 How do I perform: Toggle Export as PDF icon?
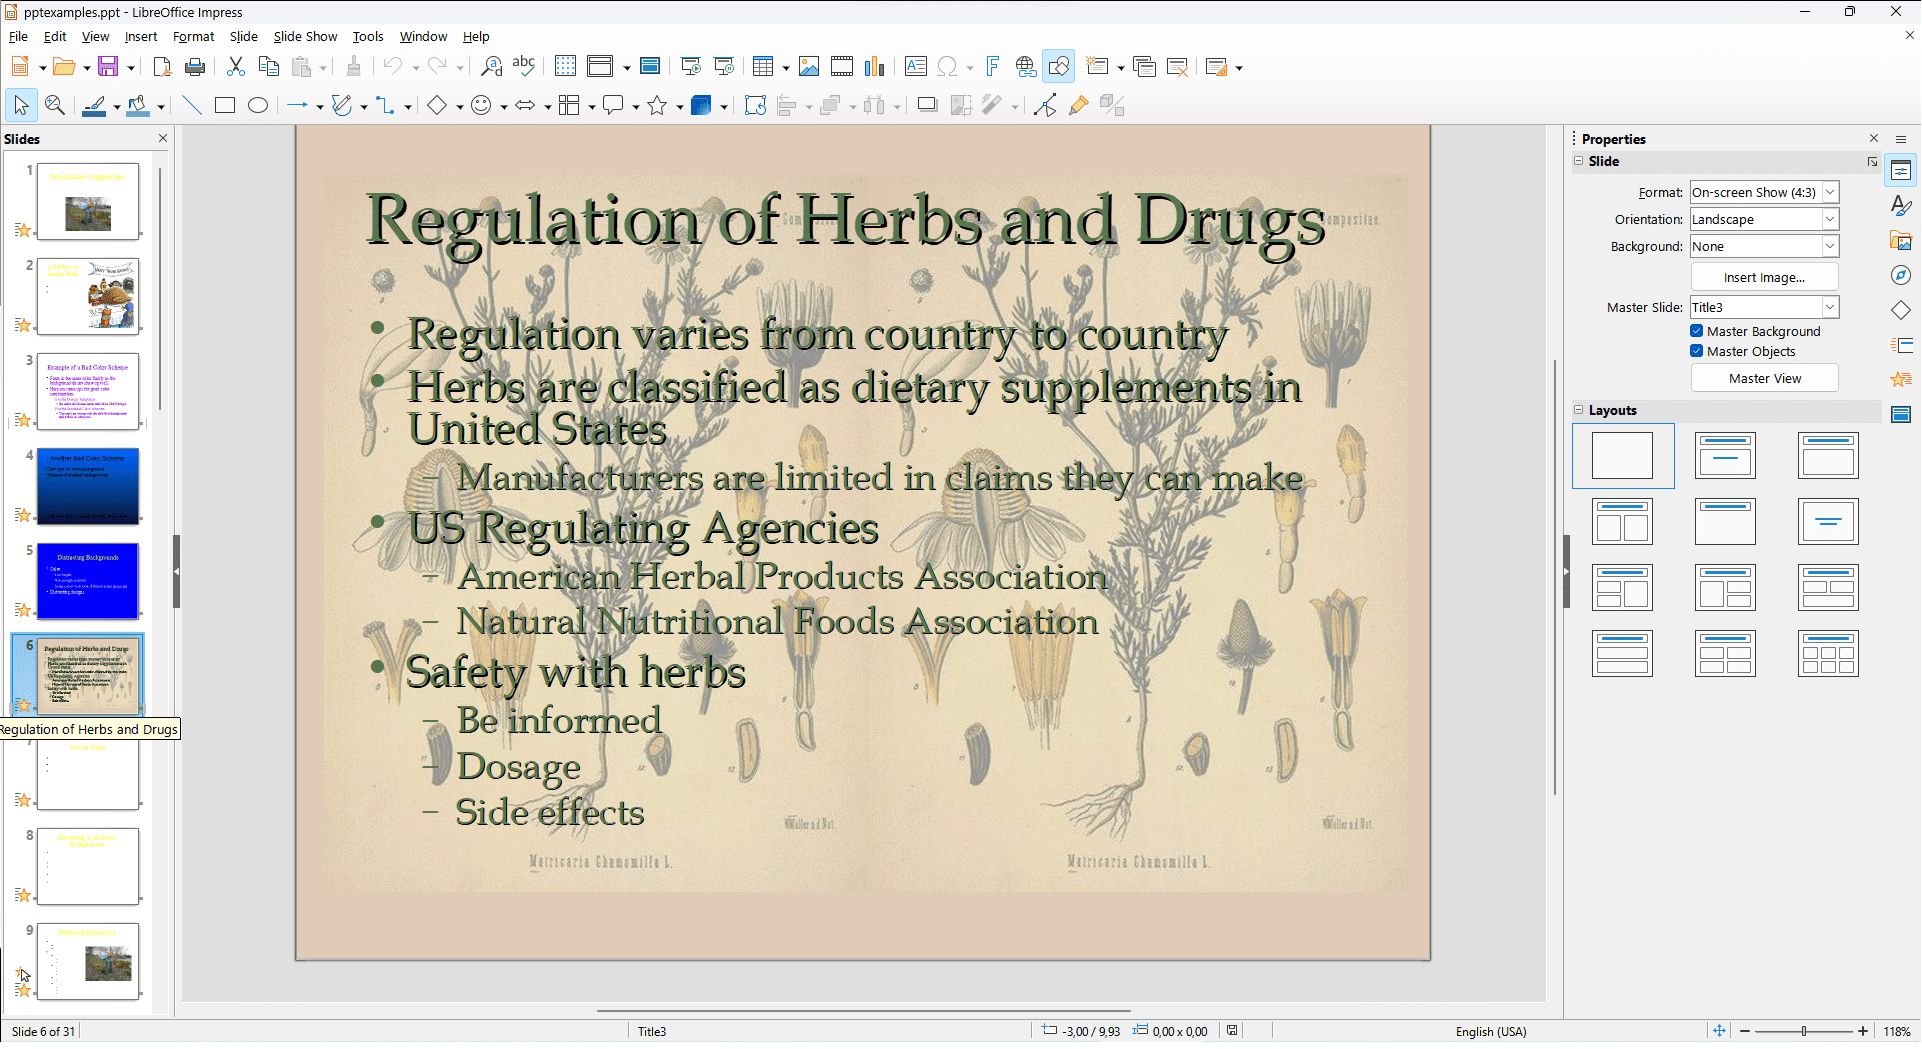[162, 67]
